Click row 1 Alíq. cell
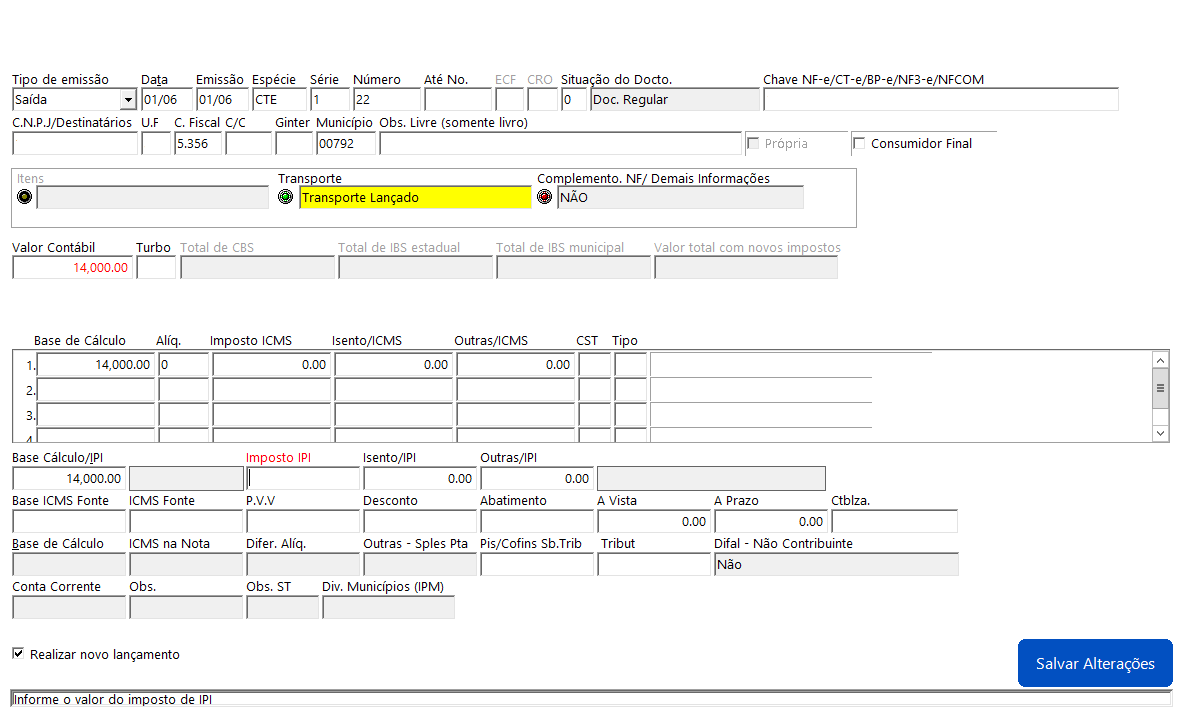1185x707 pixels. [184, 365]
